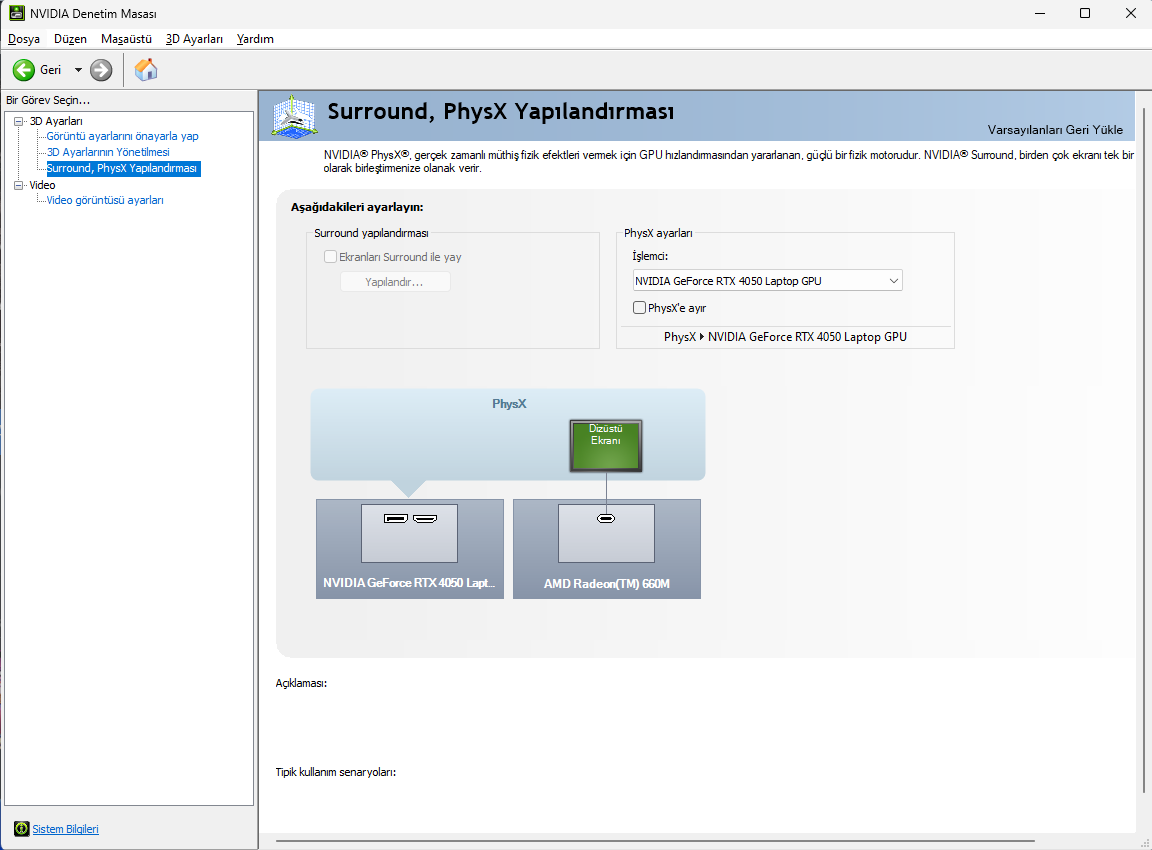
Task: Collapse the 3D Ayarları tree node
Action: (x=19, y=121)
